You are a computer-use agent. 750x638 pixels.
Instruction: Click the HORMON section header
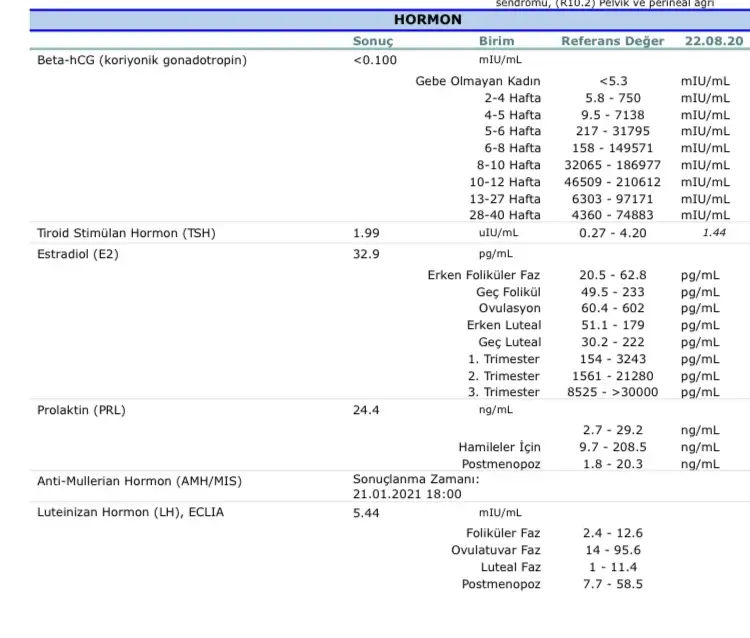point(428,20)
